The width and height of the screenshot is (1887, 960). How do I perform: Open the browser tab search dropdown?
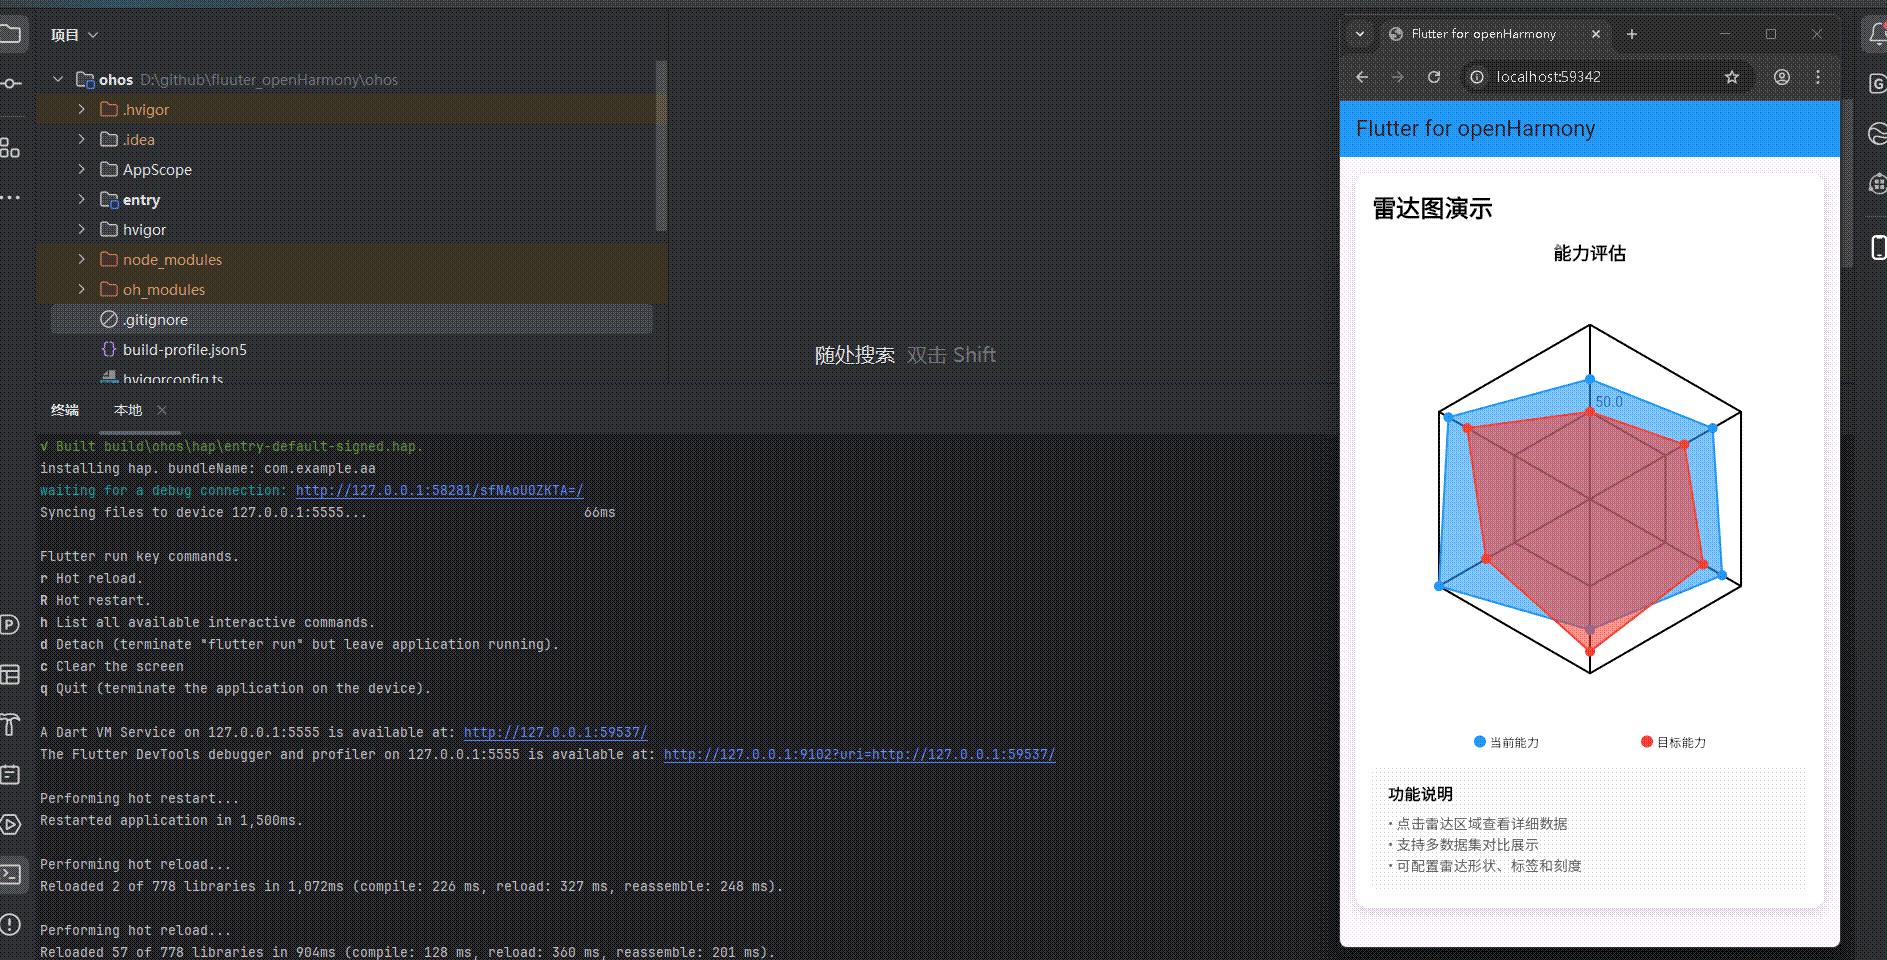coord(1360,34)
